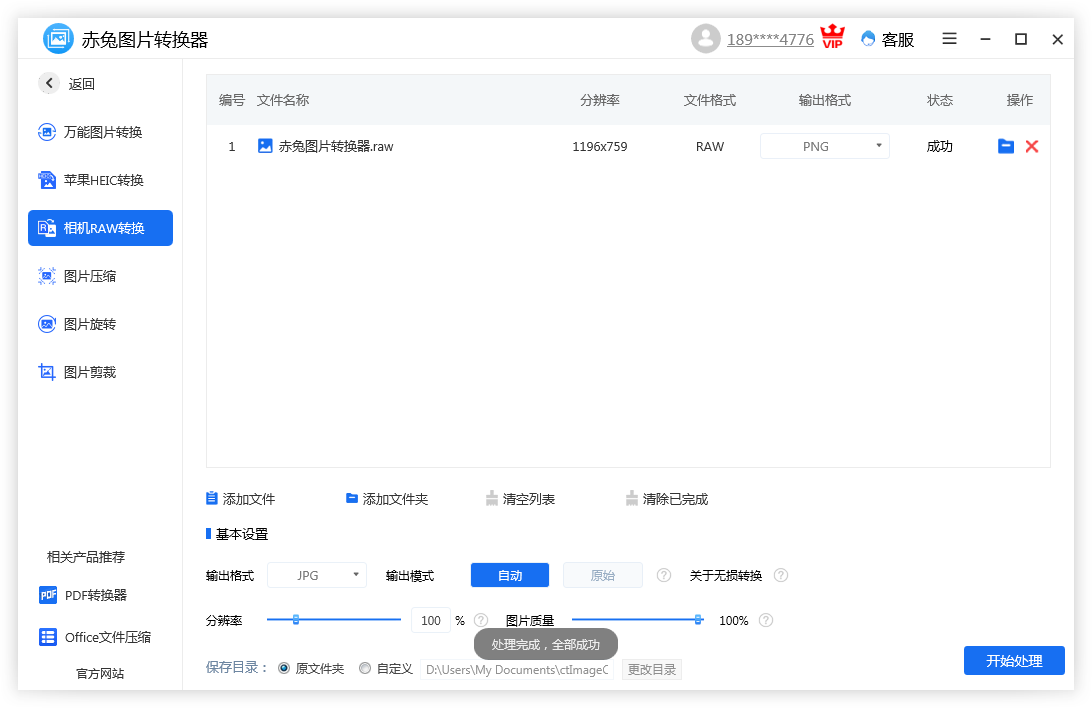Open 图片剪裁 in the sidebar
This screenshot has width=1092, height=708.
coord(100,372)
